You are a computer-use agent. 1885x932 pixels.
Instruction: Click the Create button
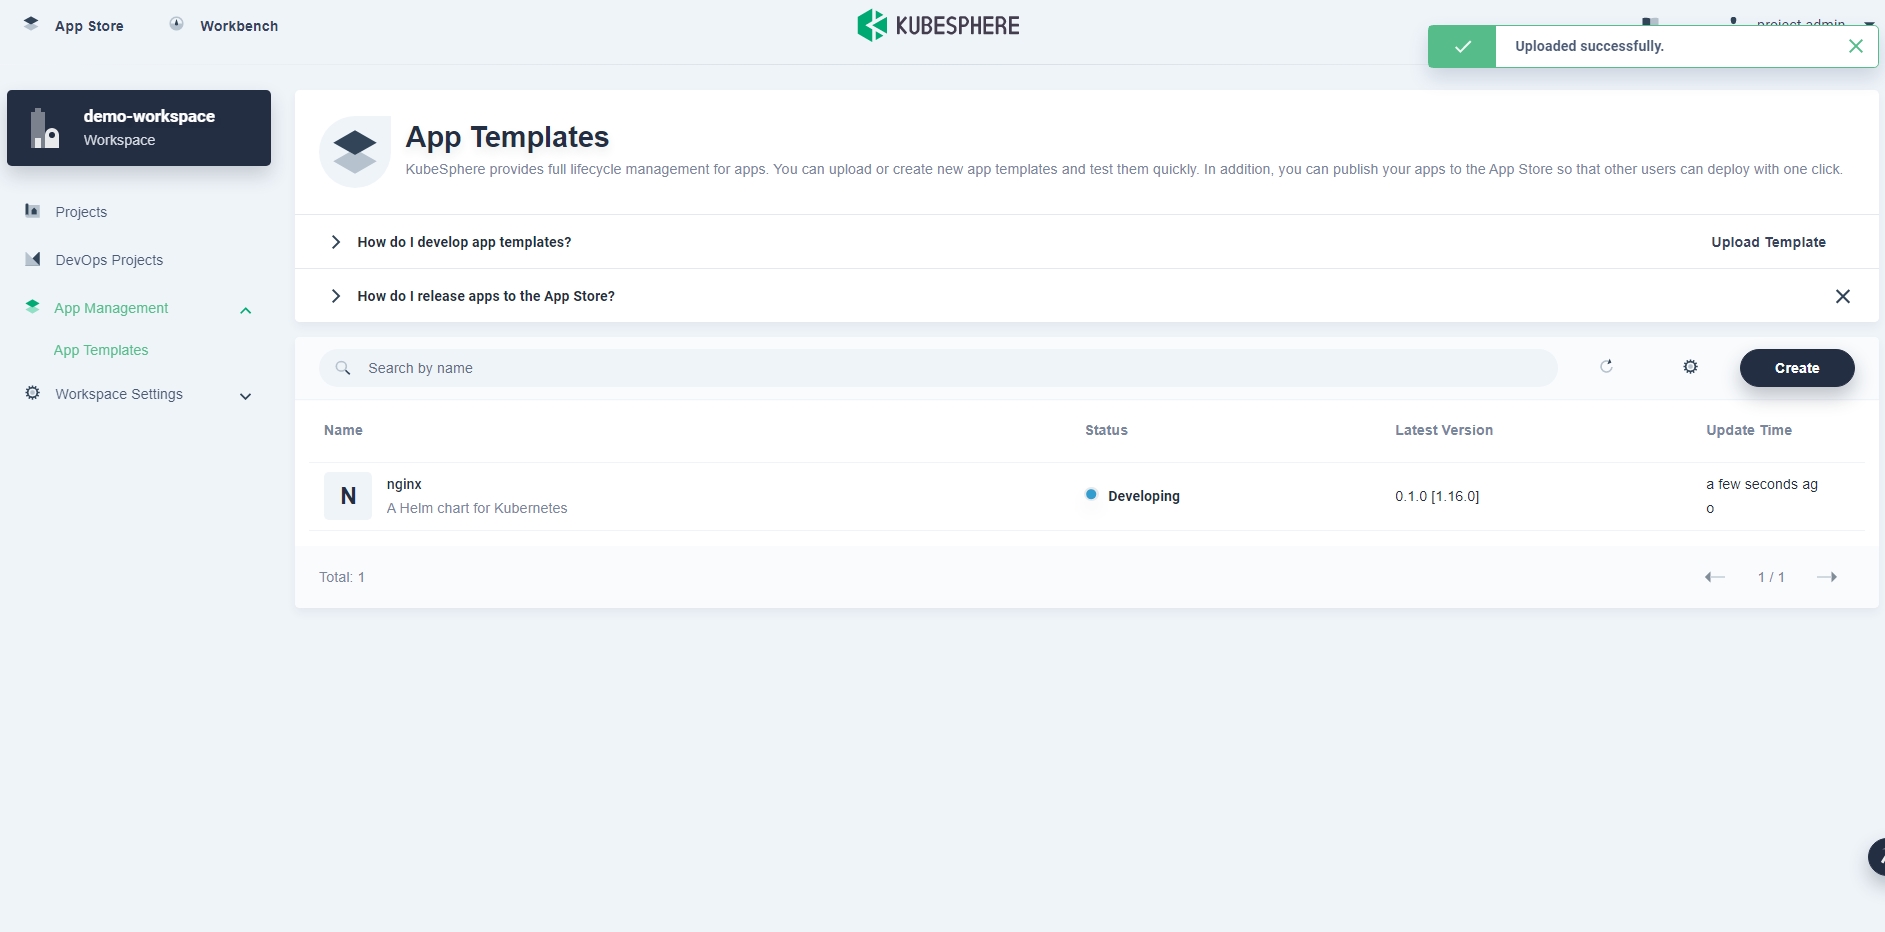point(1796,368)
